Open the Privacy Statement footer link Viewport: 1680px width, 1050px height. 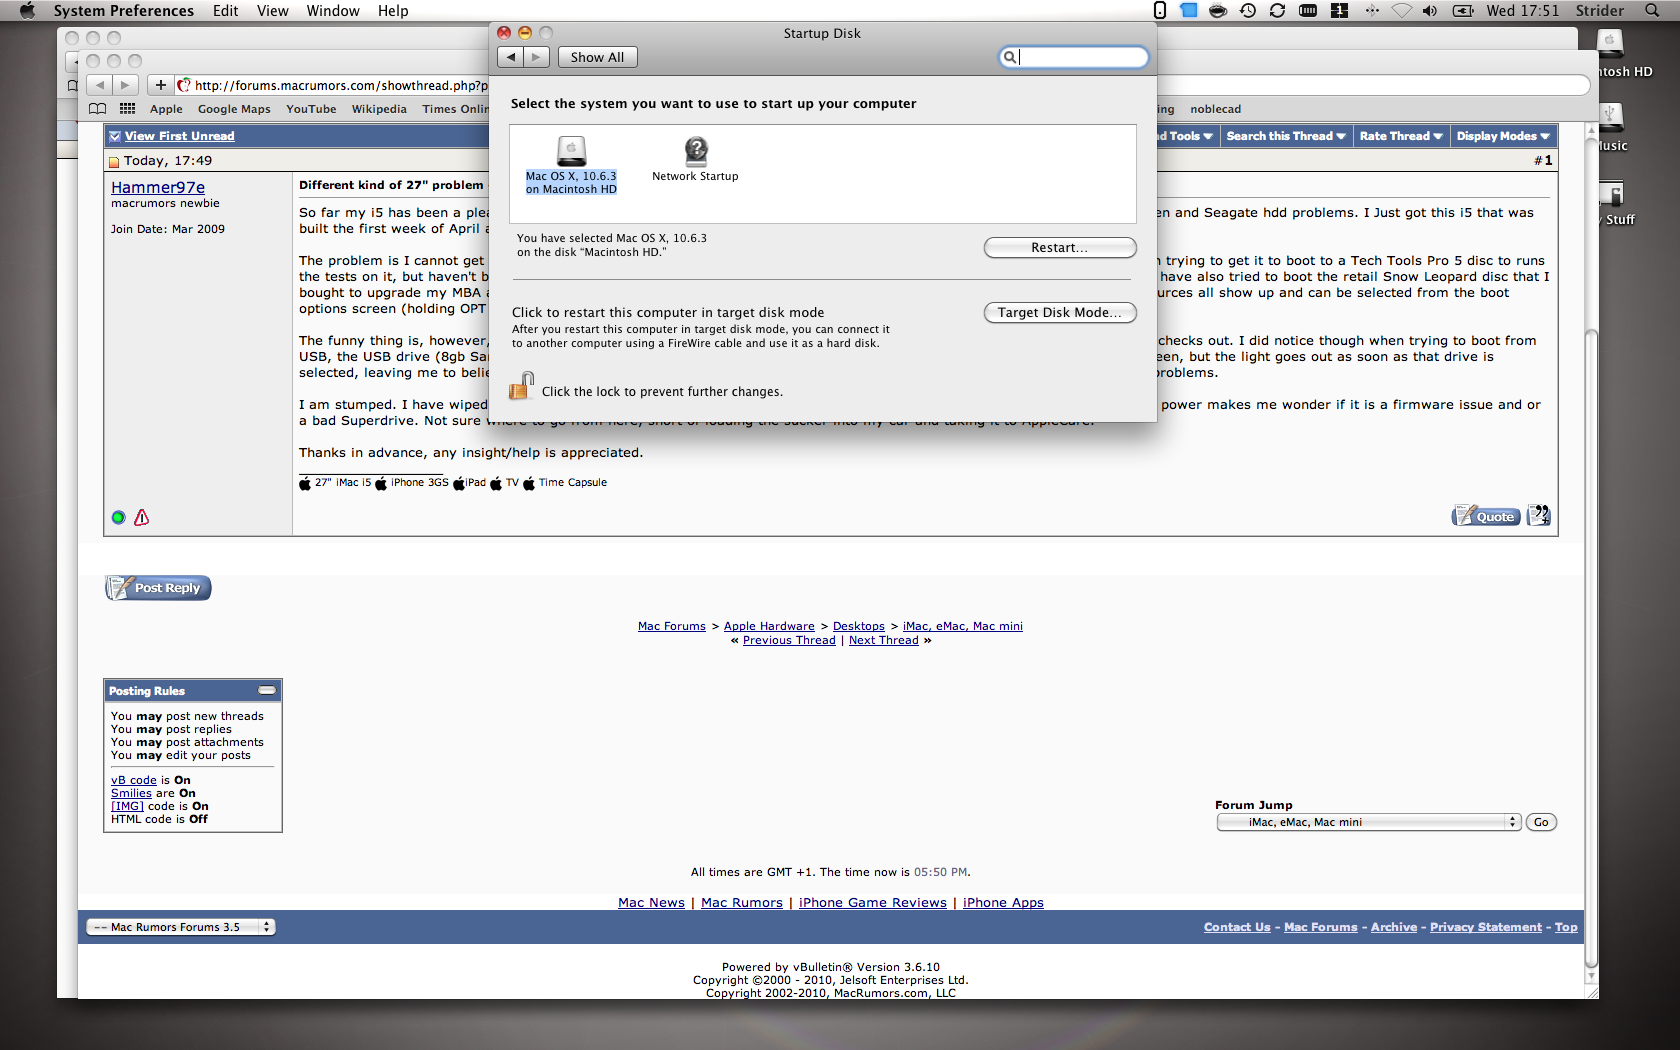click(1485, 927)
